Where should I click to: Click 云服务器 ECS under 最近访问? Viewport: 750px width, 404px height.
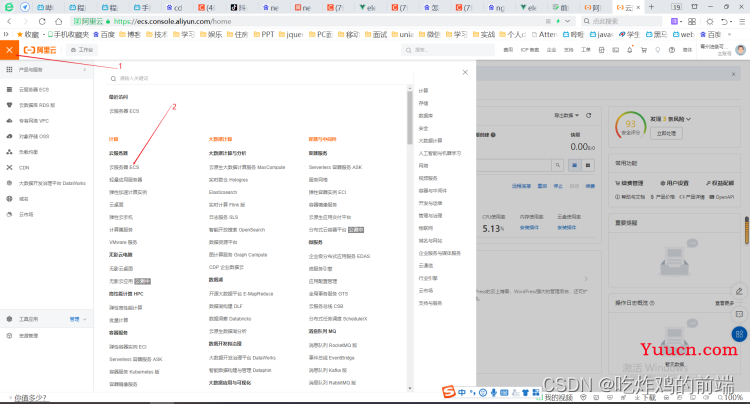124,111
